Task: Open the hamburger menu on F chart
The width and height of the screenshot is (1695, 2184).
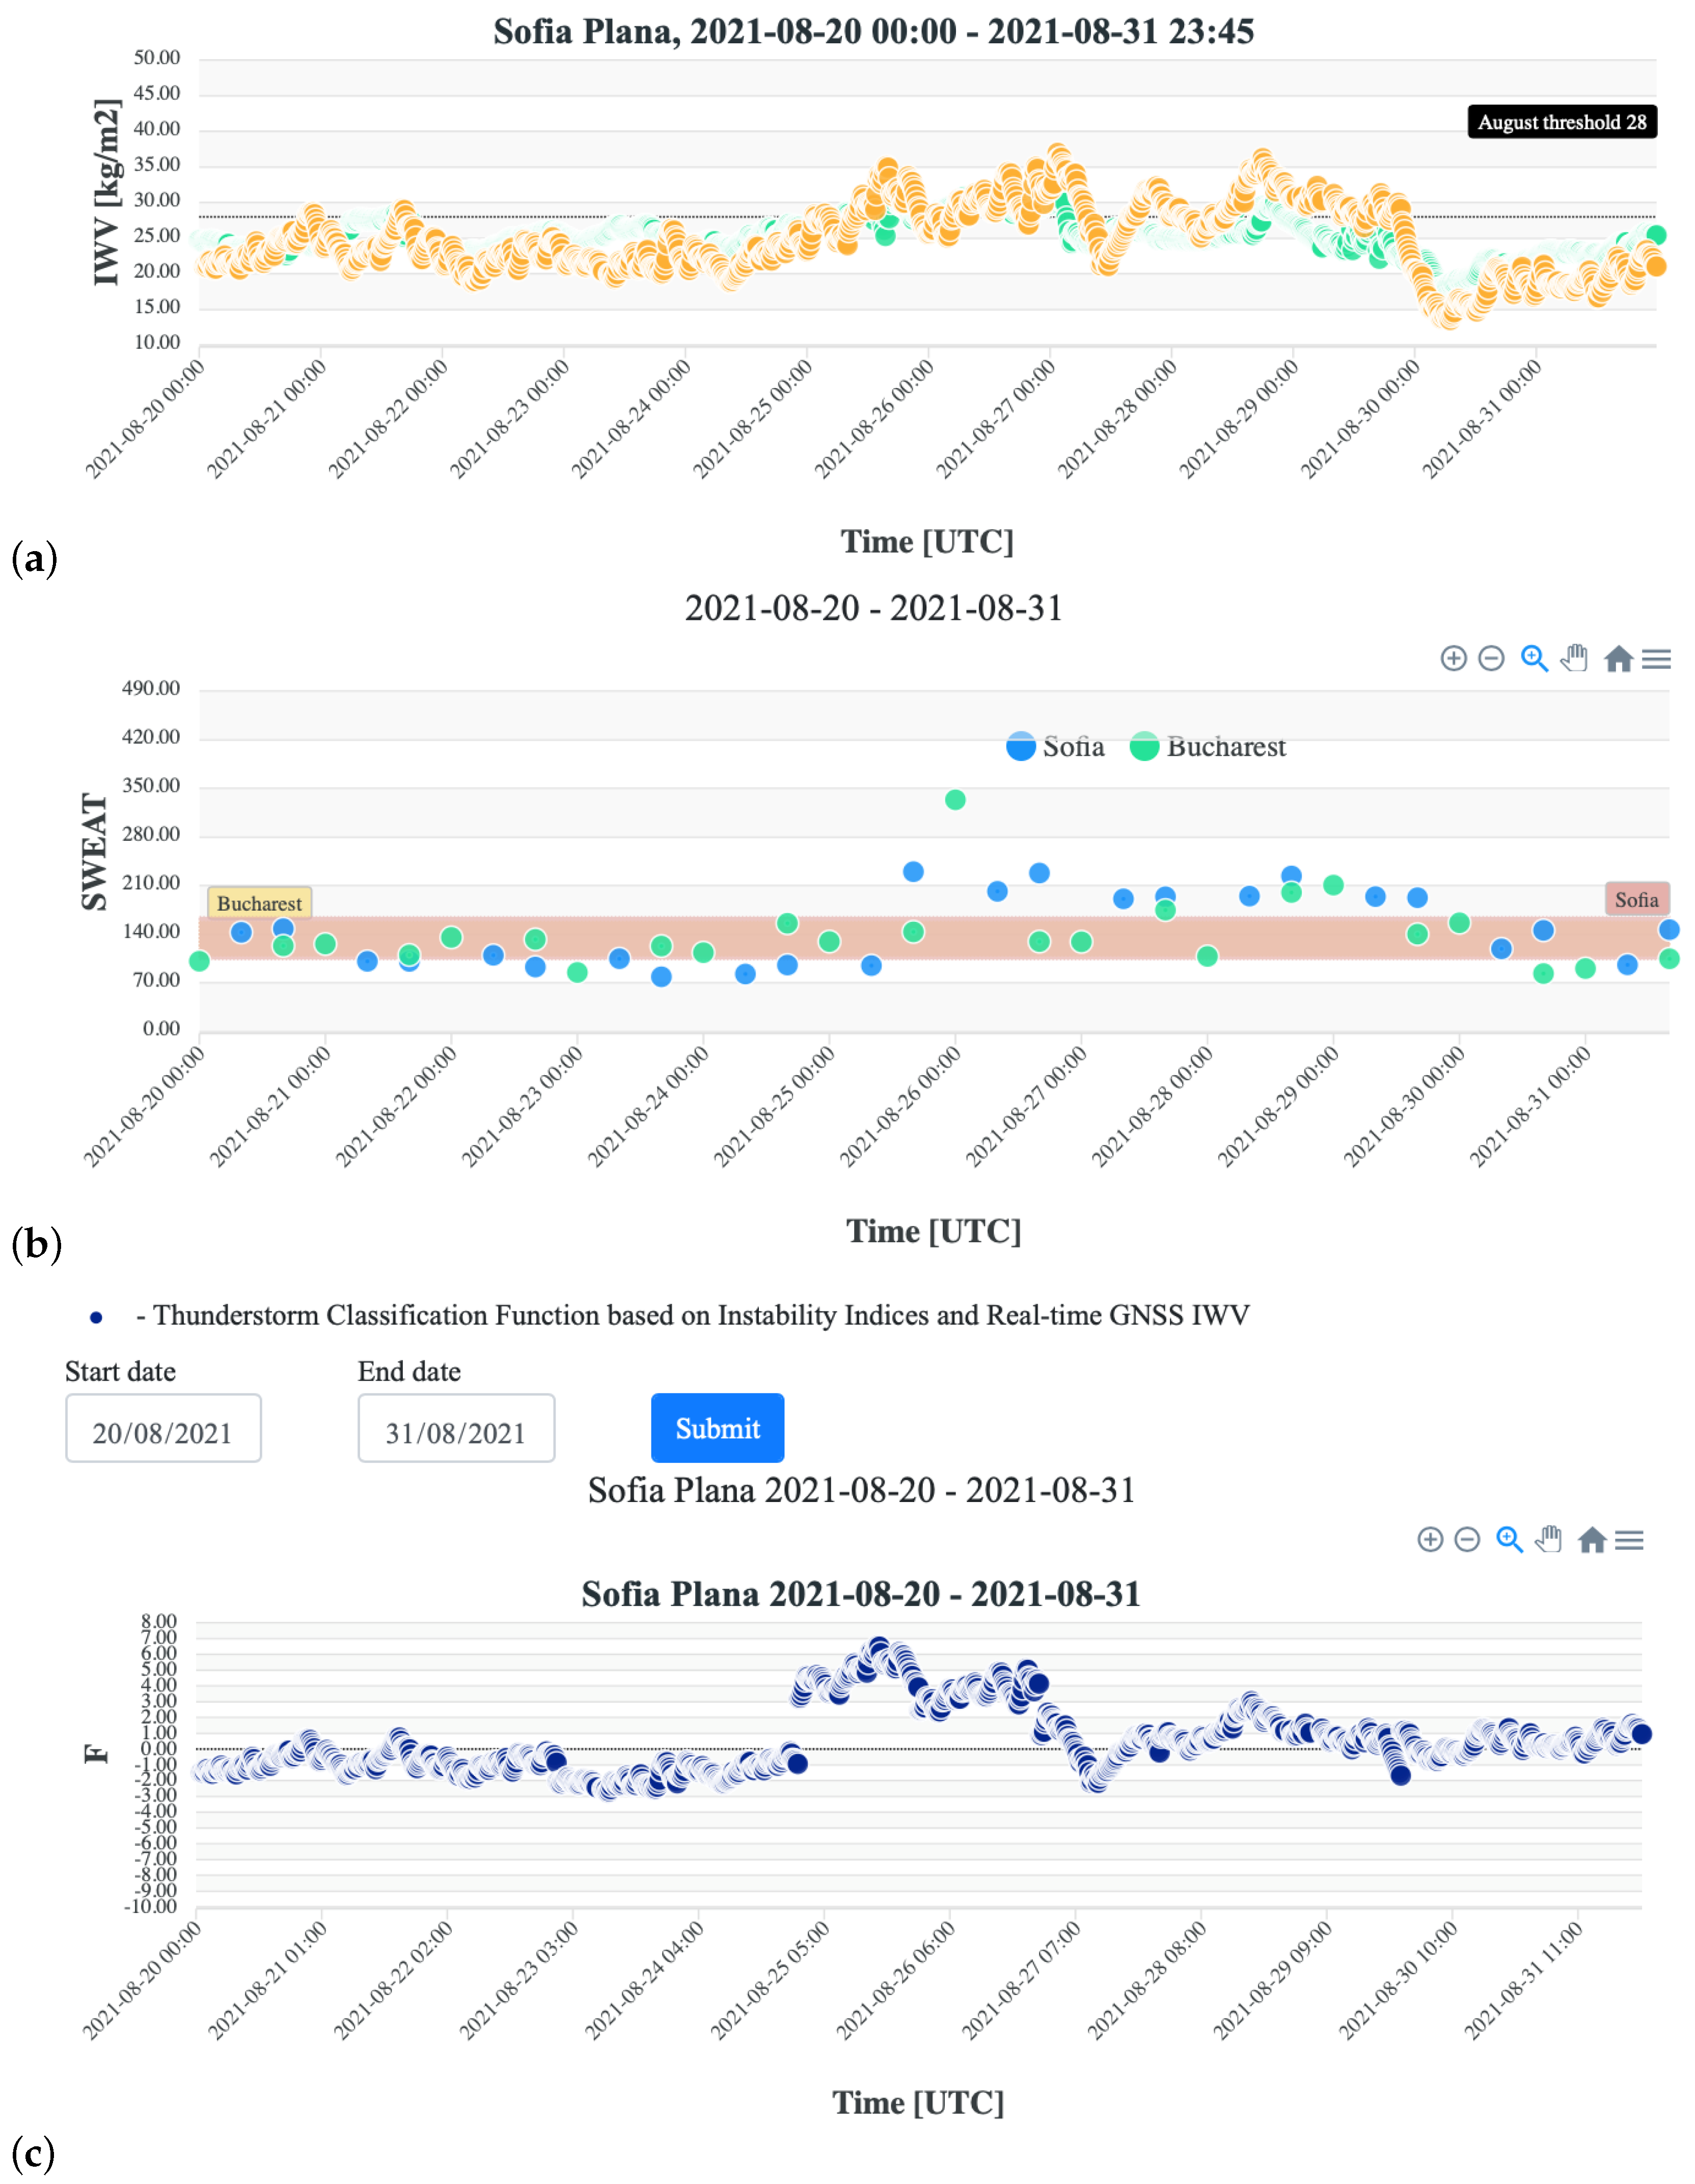Action: tap(1630, 1540)
